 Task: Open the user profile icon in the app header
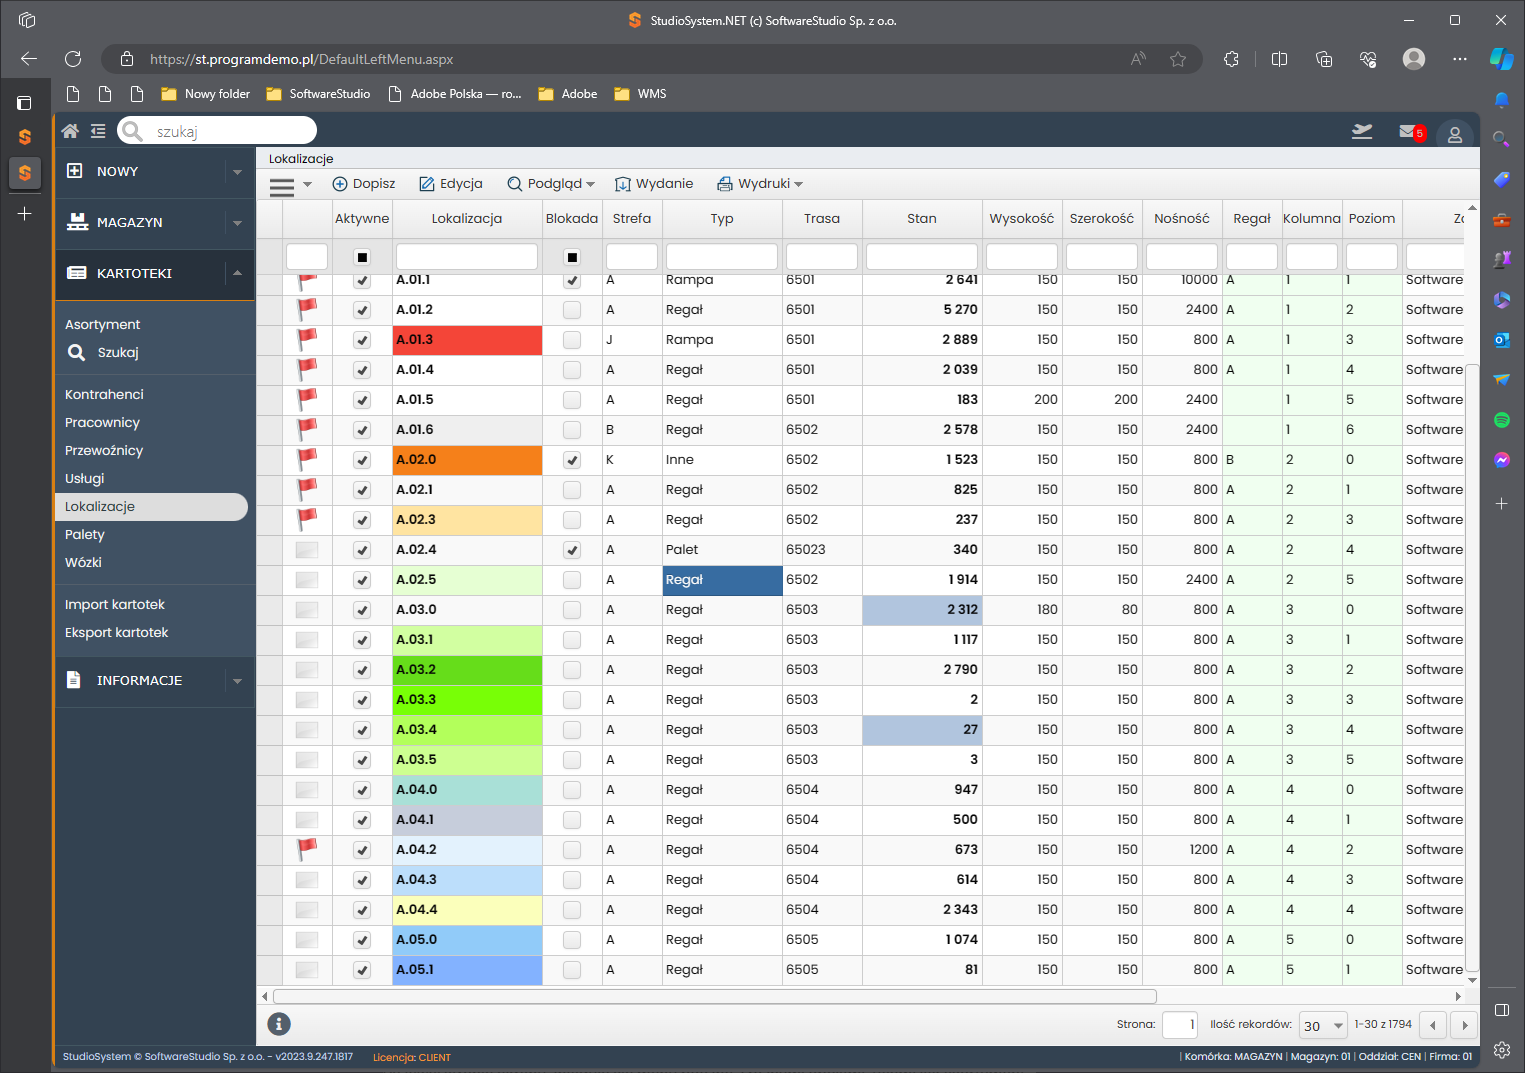(1455, 134)
